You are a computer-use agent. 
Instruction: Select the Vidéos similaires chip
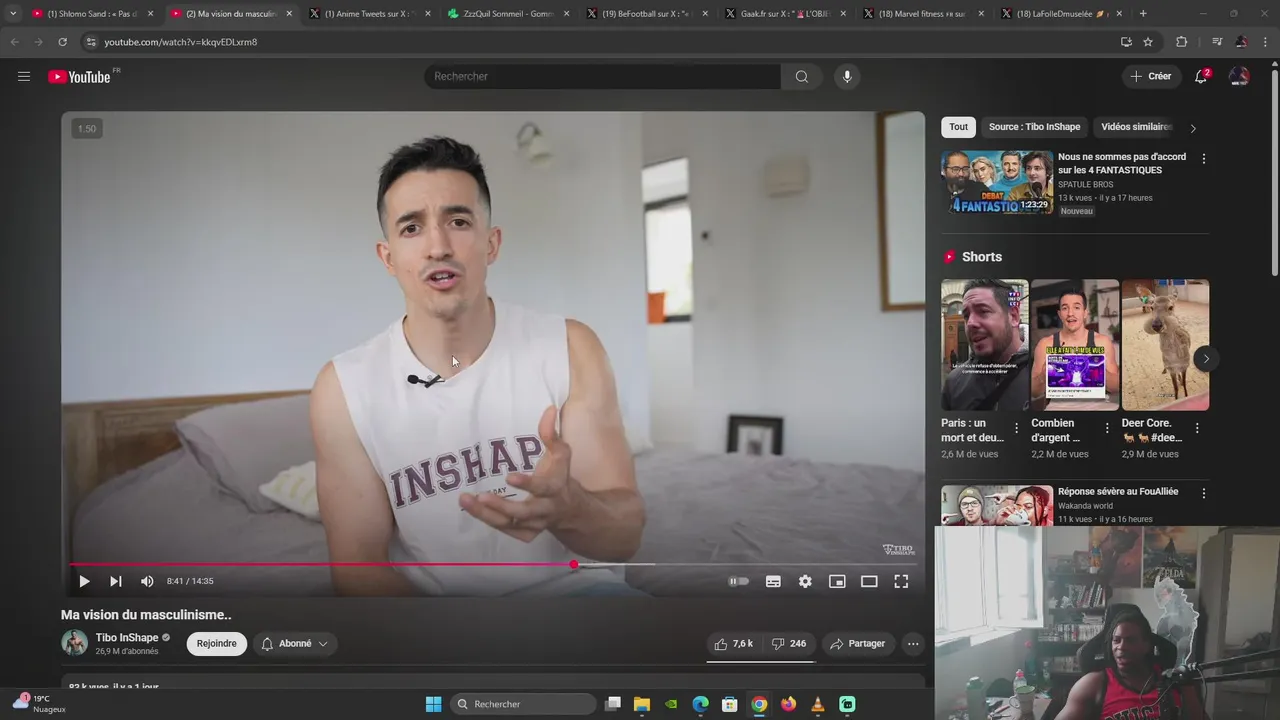[1135, 127]
